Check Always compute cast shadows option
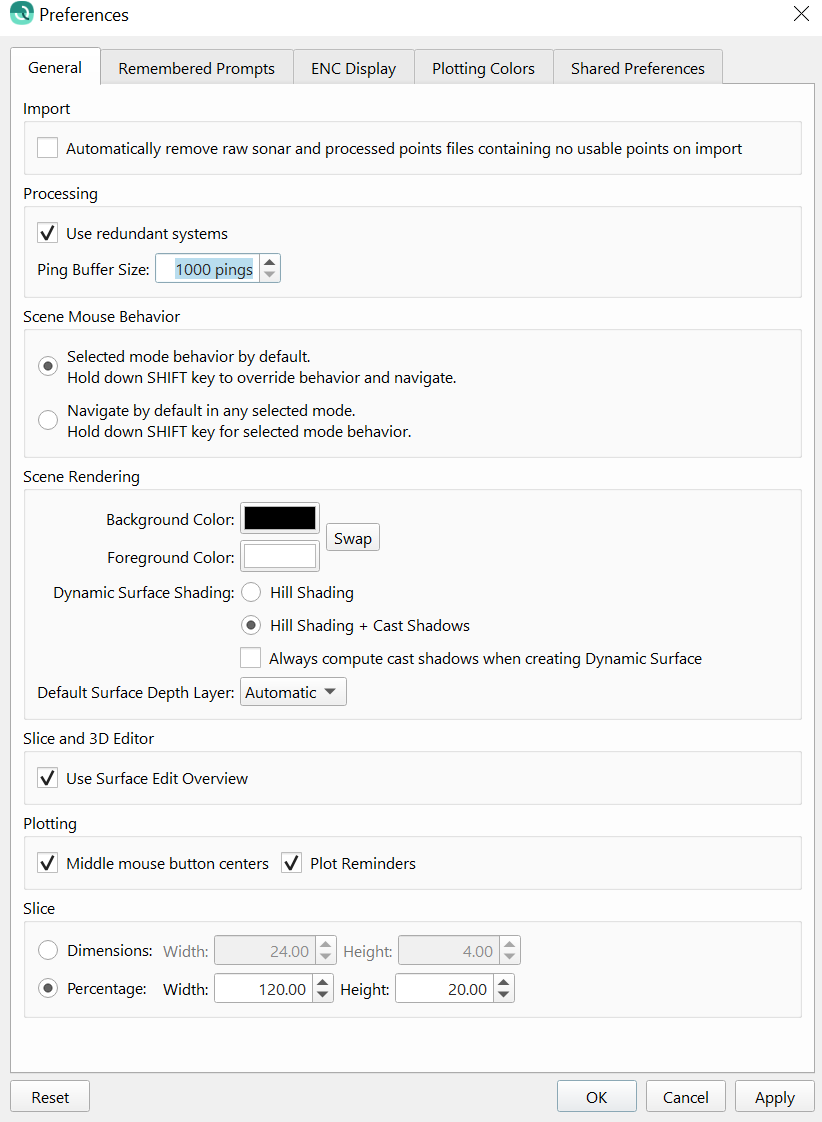822x1122 pixels. [x=251, y=658]
